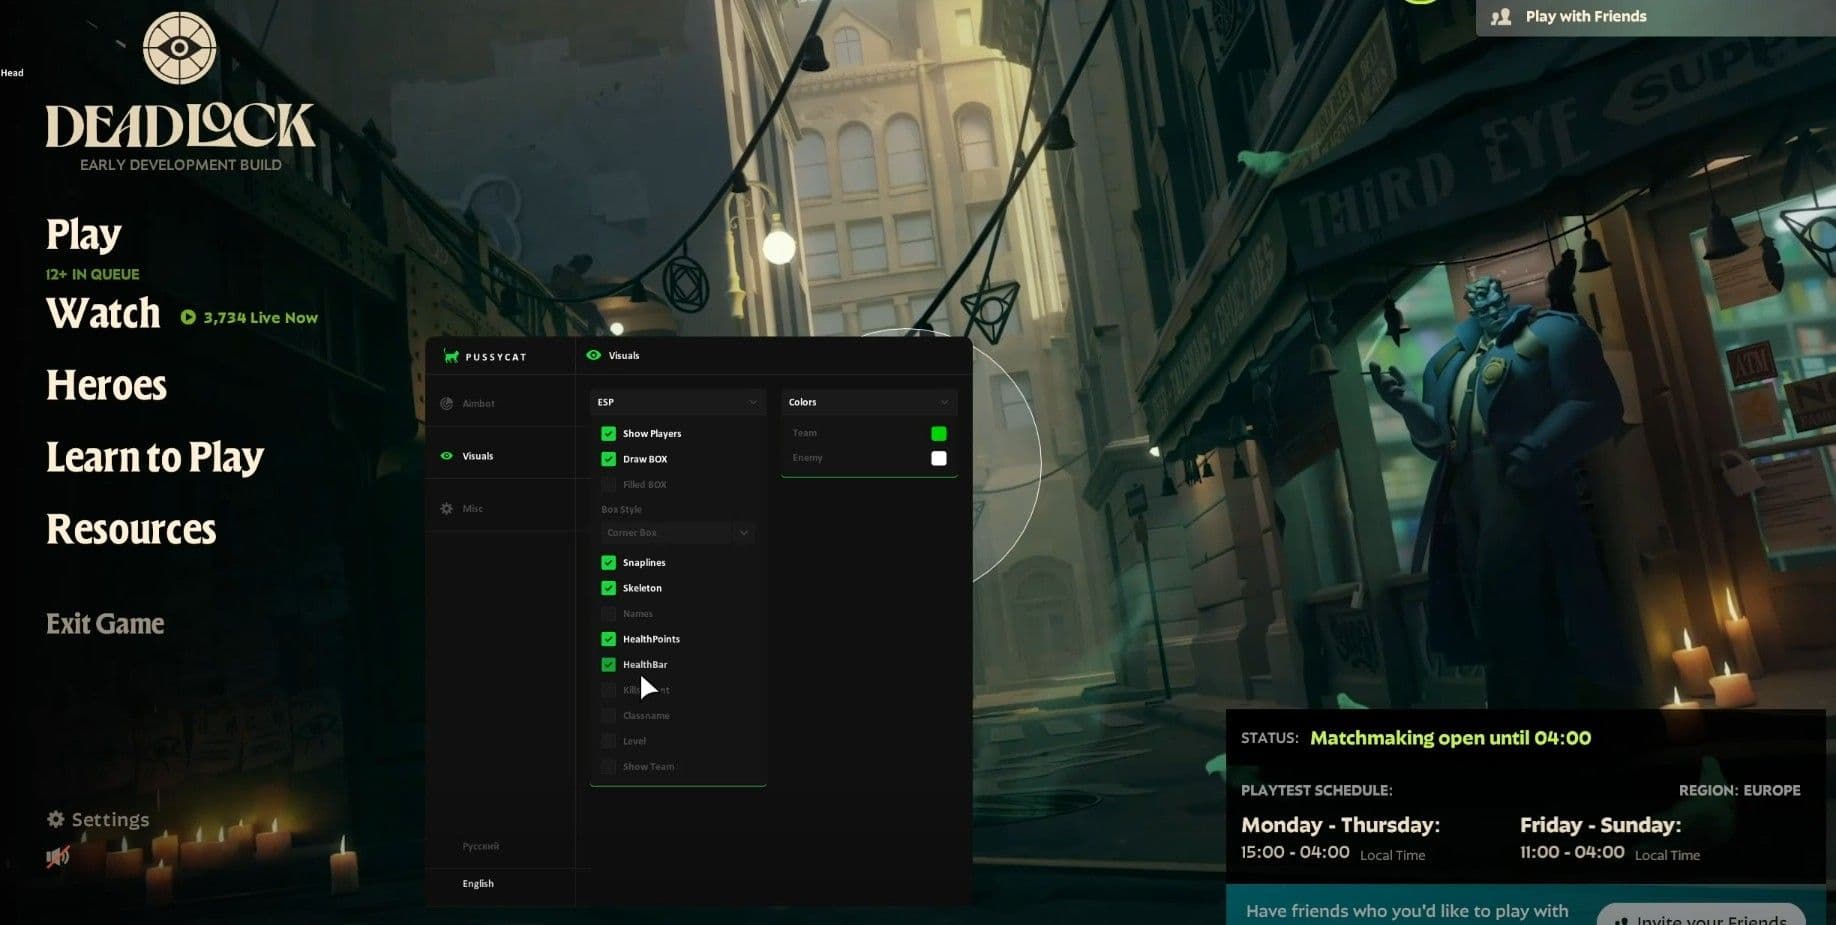Turn off Snaplines checkbox

[x=608, y=563]
